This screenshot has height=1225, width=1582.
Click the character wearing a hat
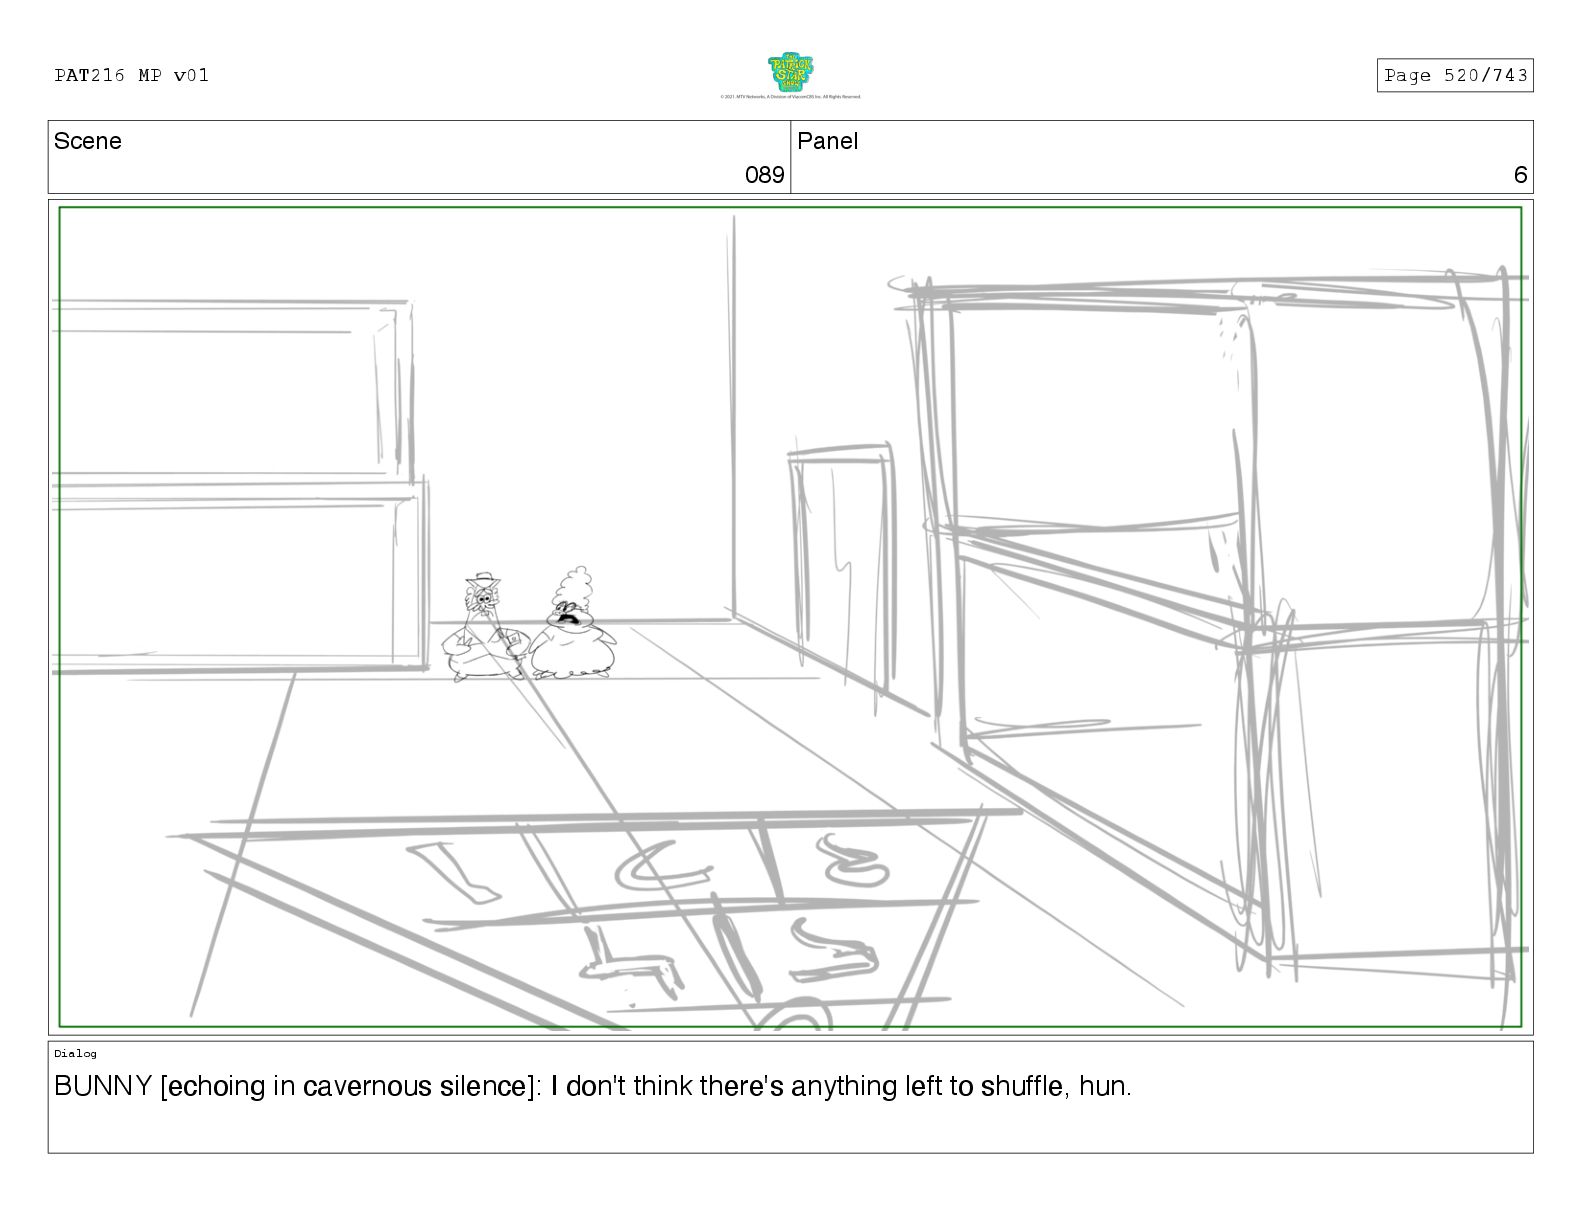[x=483, y=627]
